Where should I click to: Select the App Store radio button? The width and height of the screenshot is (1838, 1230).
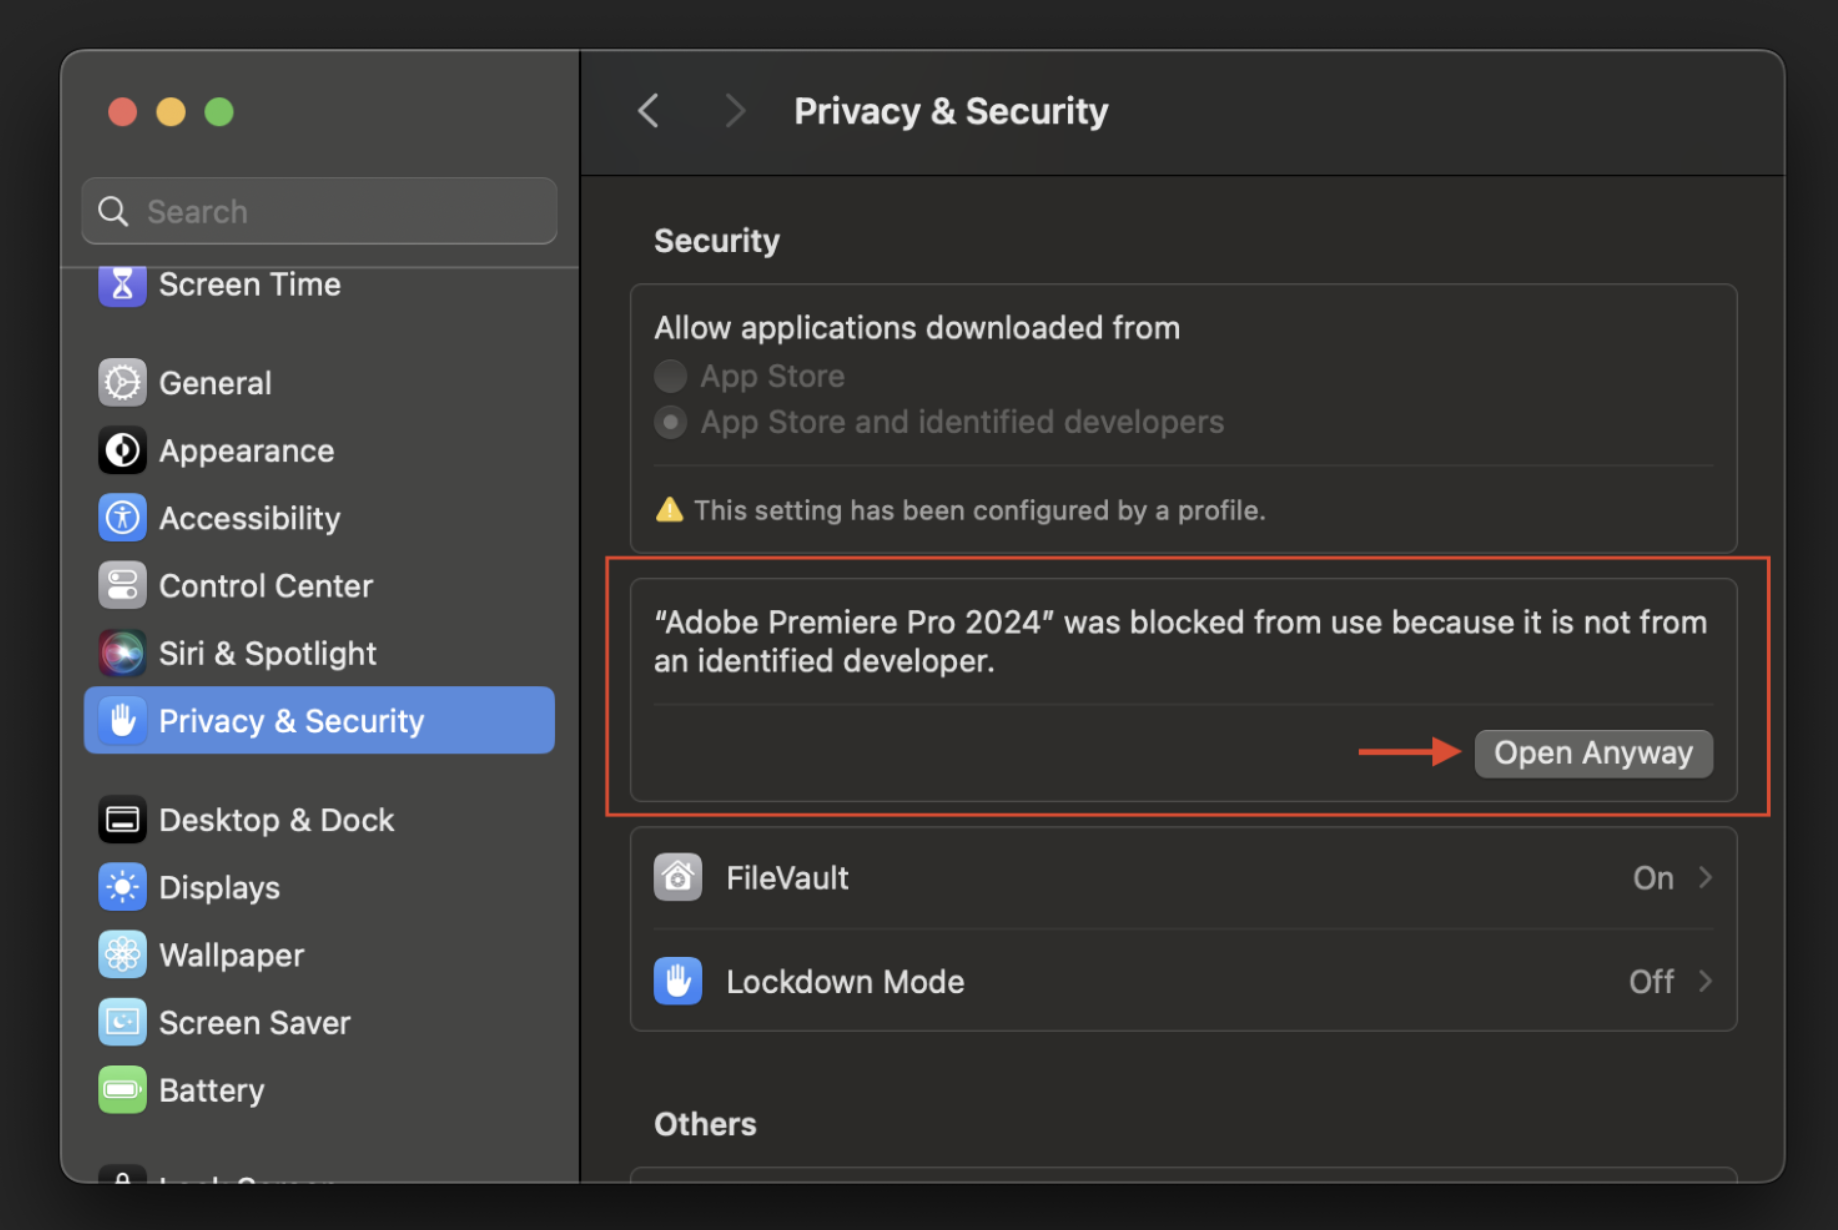670,375
